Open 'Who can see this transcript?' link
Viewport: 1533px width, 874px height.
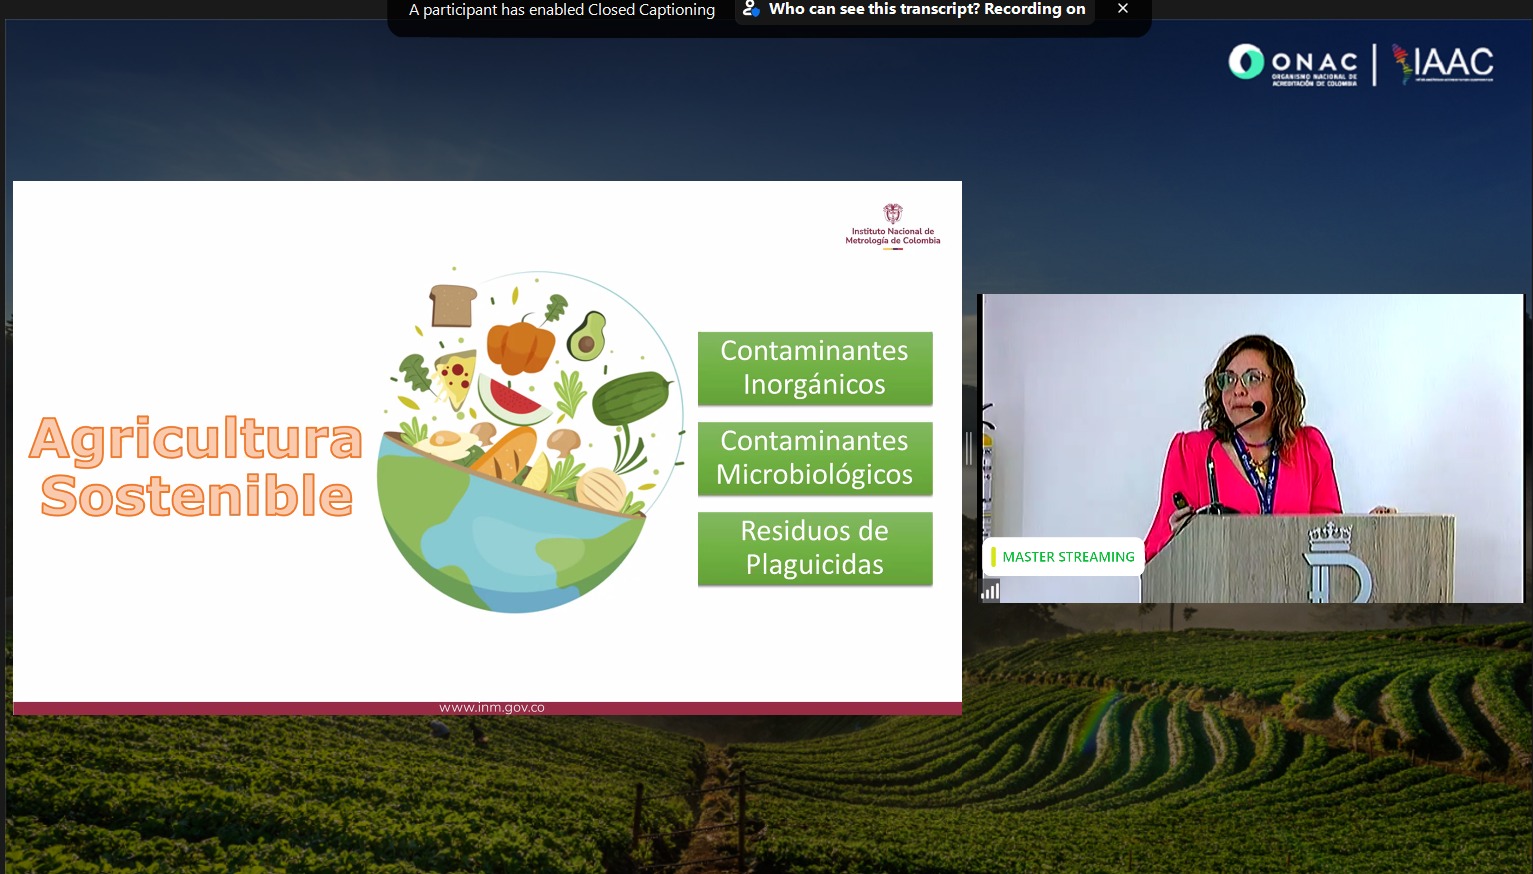pyautogui.click(x=927, y=9)
